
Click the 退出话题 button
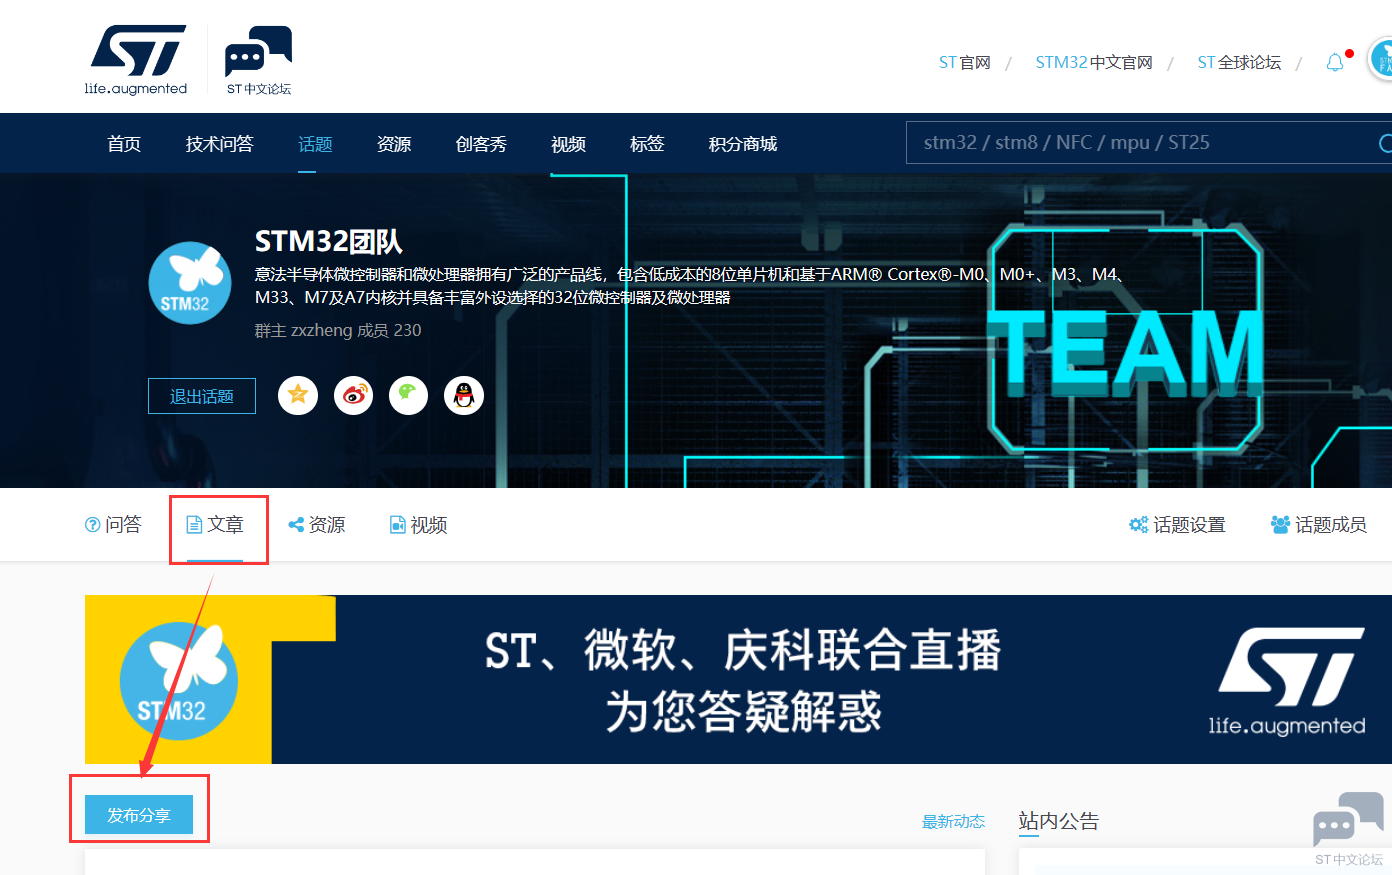(202, 396)
